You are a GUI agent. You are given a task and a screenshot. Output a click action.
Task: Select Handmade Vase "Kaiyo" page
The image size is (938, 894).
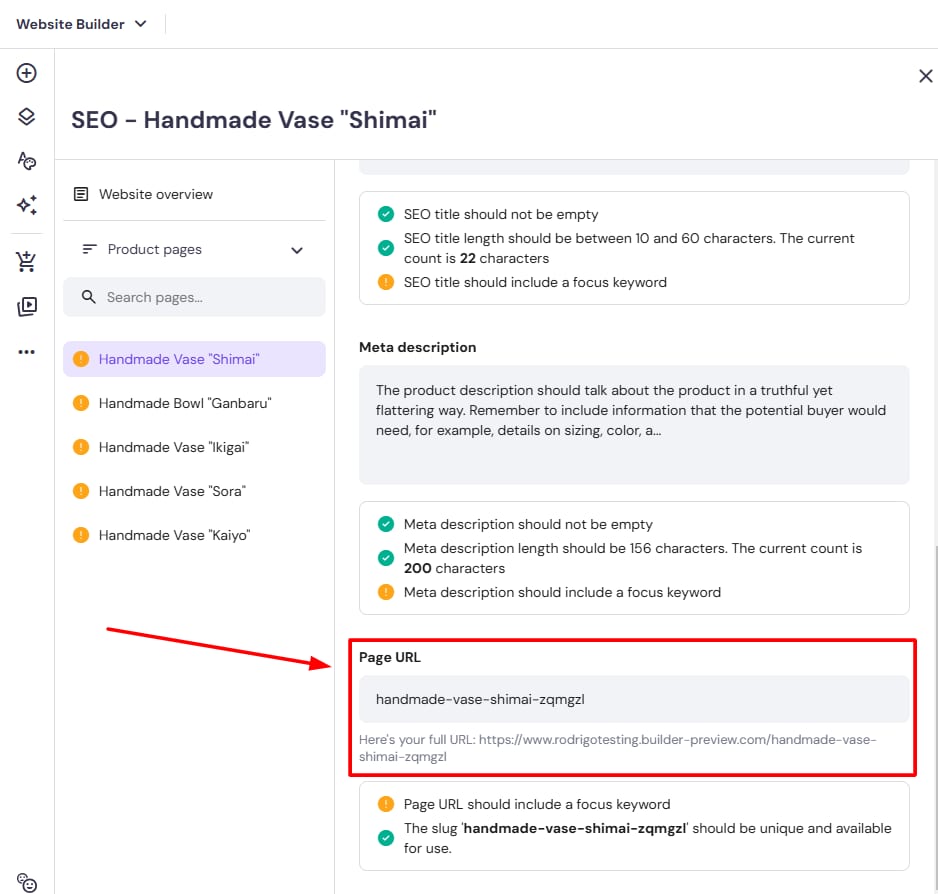click(174, 535)
